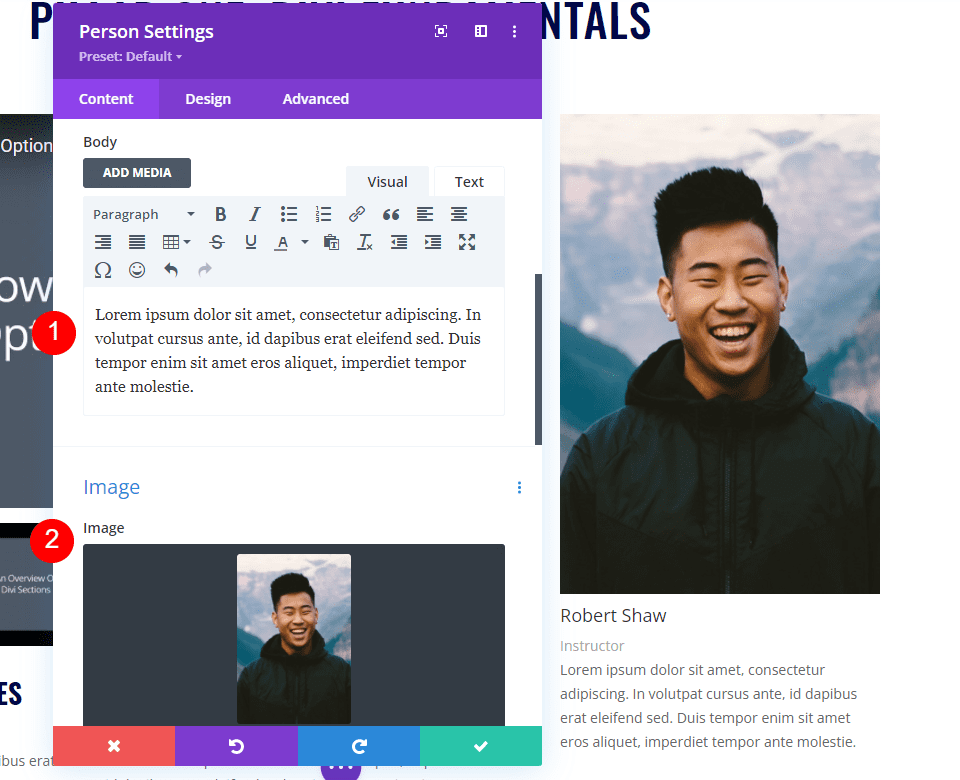Open the Preset: Default dropdown
The width and height of the screenshot is (960, 780).
point(130,57)
